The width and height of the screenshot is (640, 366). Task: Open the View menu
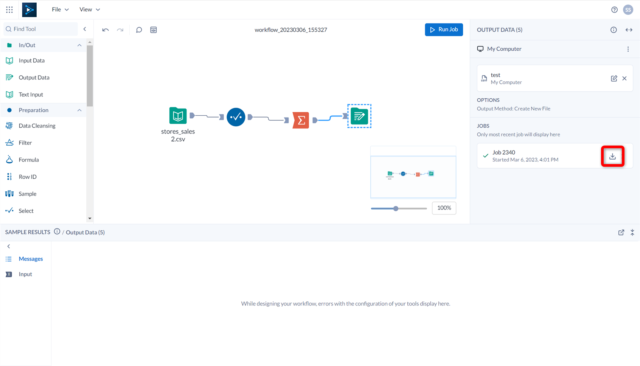pos(89,9)
